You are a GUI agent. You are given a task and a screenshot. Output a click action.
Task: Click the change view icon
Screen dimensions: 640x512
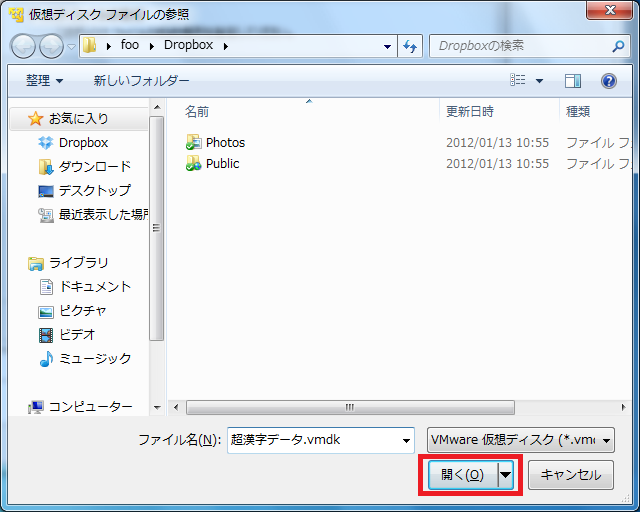pos(518,81)
